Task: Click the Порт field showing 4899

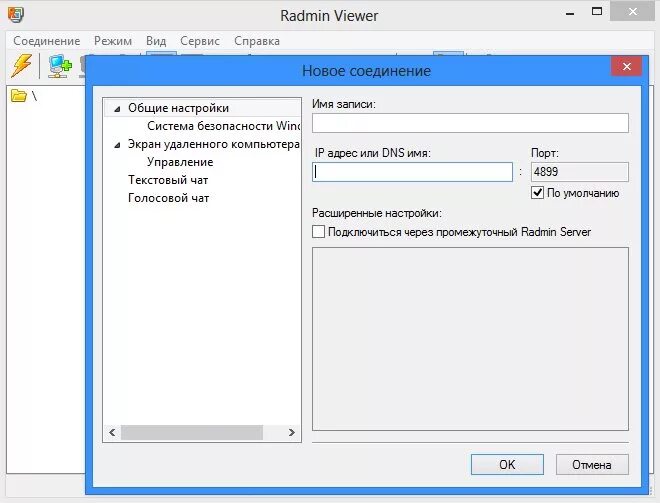Action: click(580, 172)
